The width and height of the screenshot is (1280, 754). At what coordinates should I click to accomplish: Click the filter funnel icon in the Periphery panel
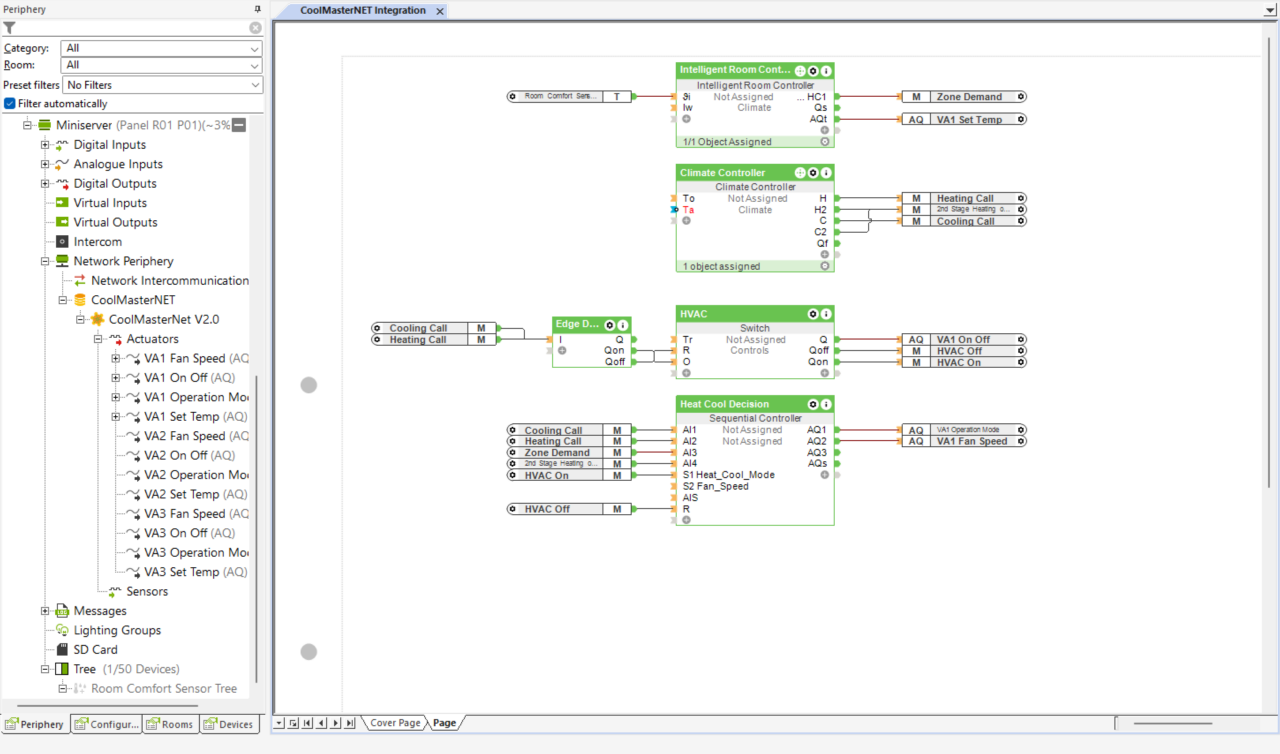click(x=10, y=28)
